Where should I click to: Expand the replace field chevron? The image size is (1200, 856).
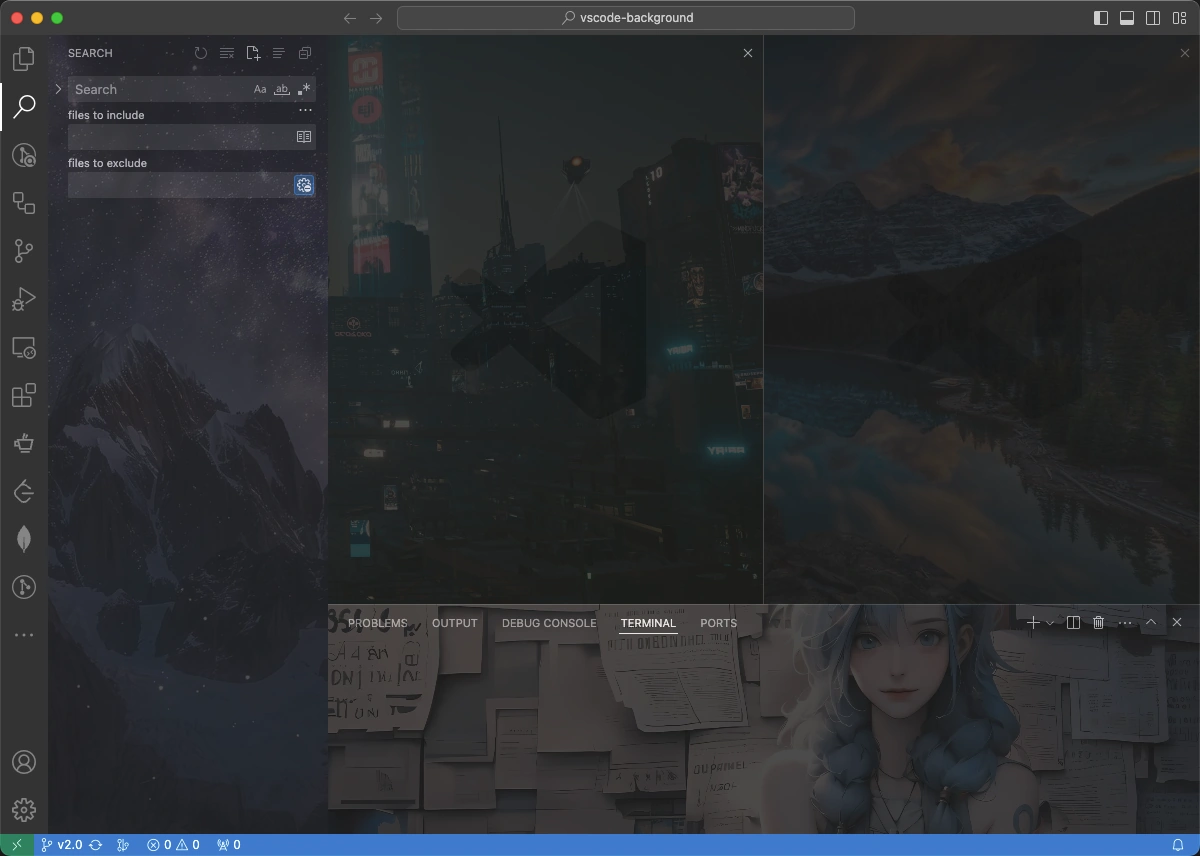(58, 89)
